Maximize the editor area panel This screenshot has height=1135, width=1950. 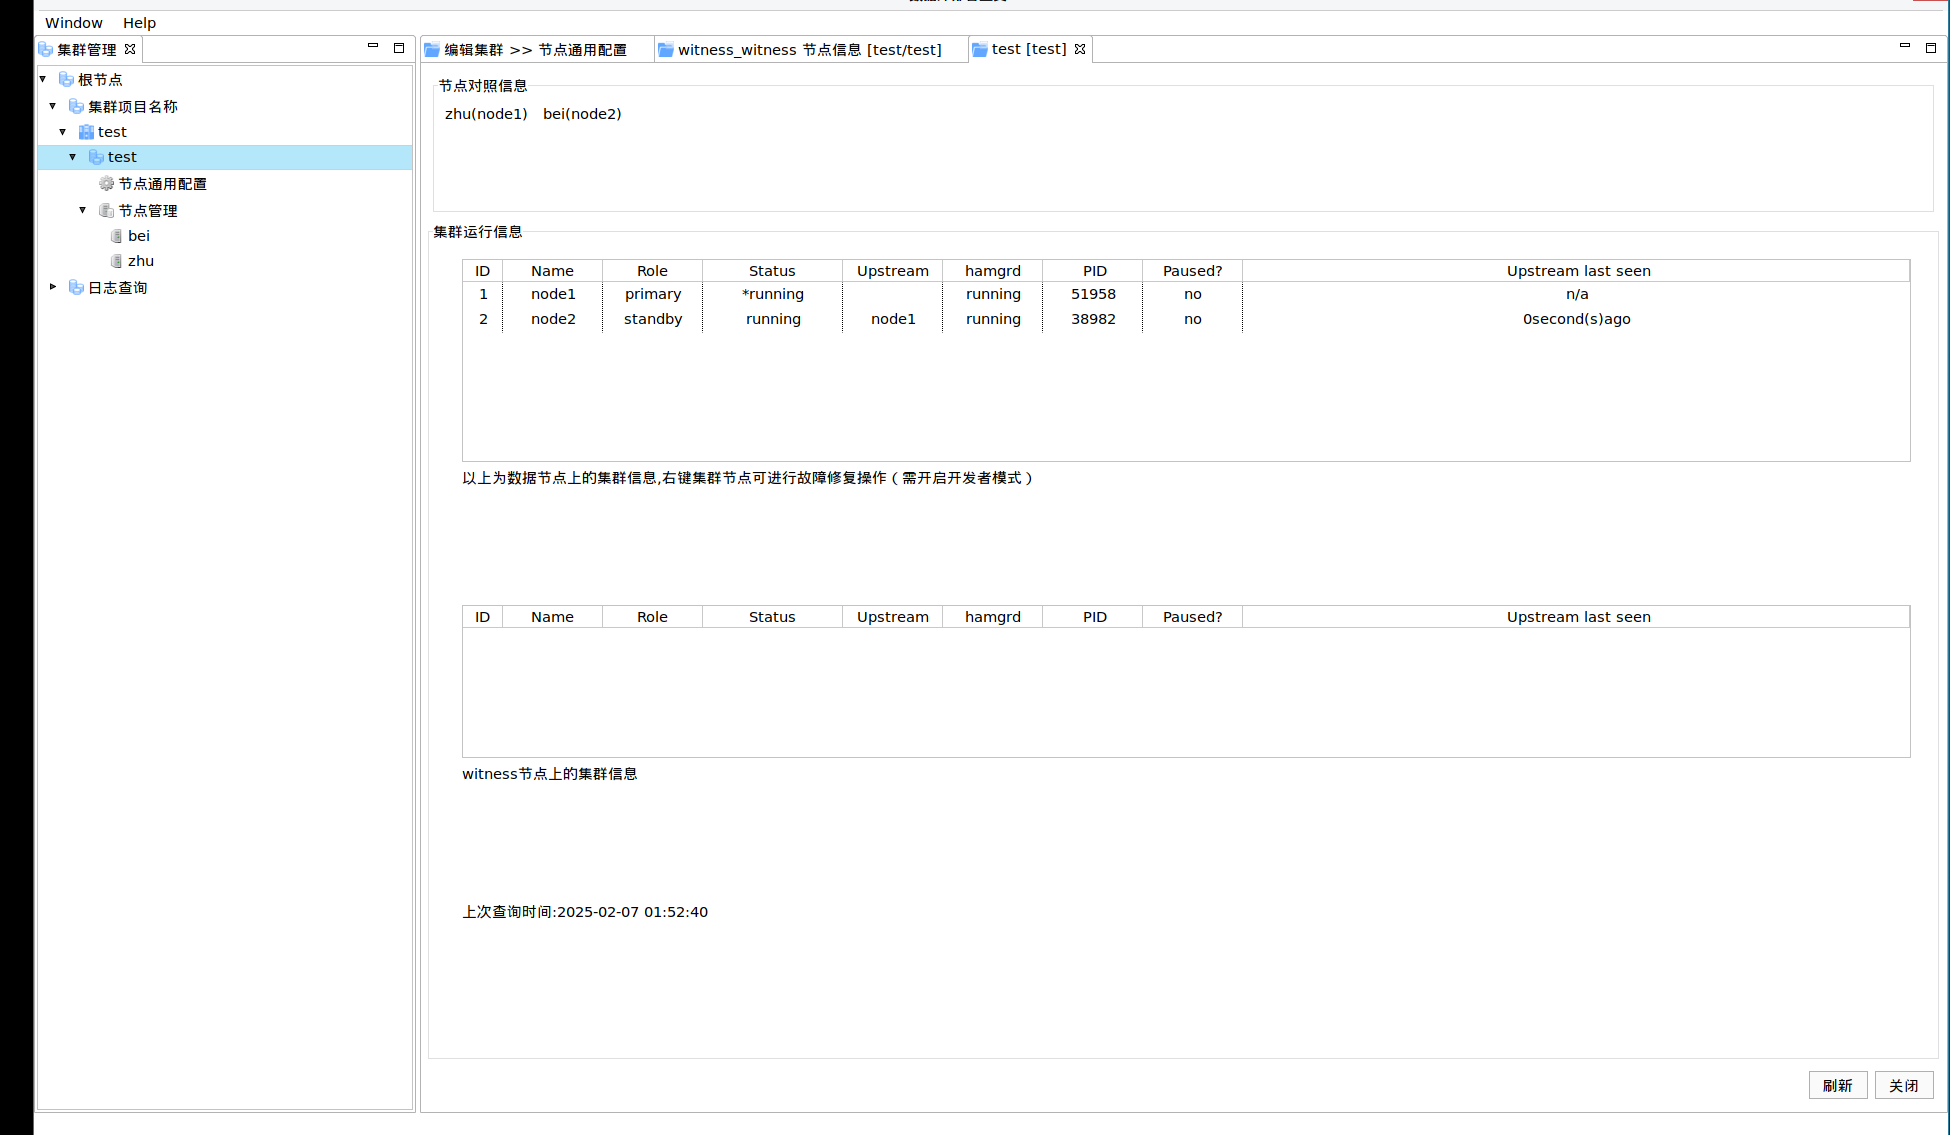coord(1931,47)
